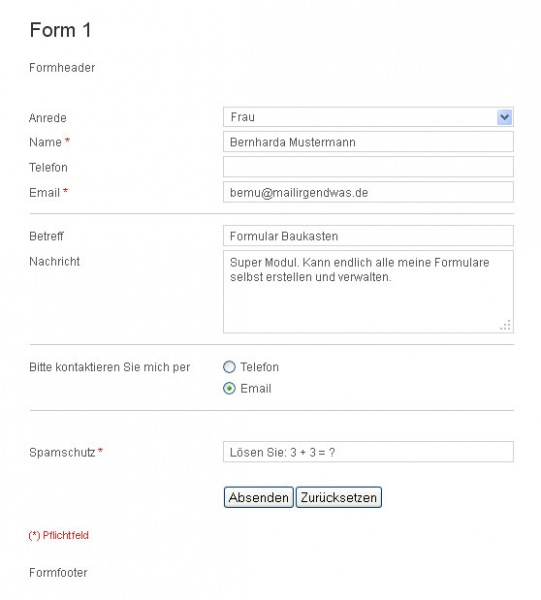Click the Name field label

point(46,142)
